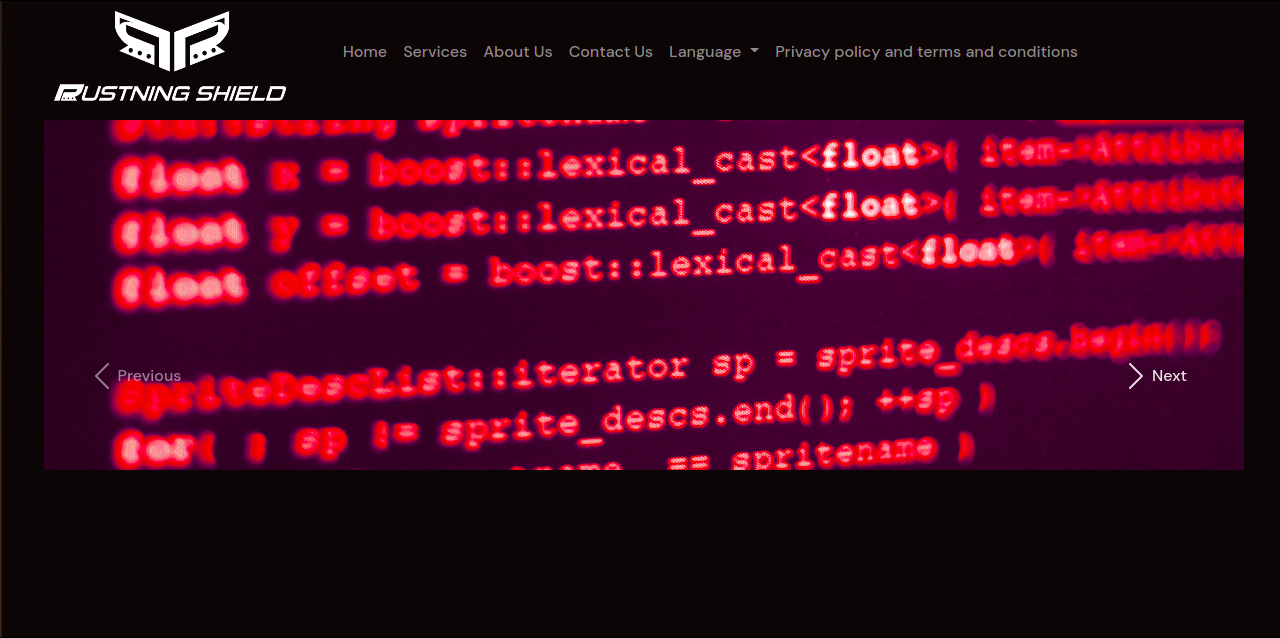
Task: View Privacy policy and terms and conditions
Action: (926, 51)
